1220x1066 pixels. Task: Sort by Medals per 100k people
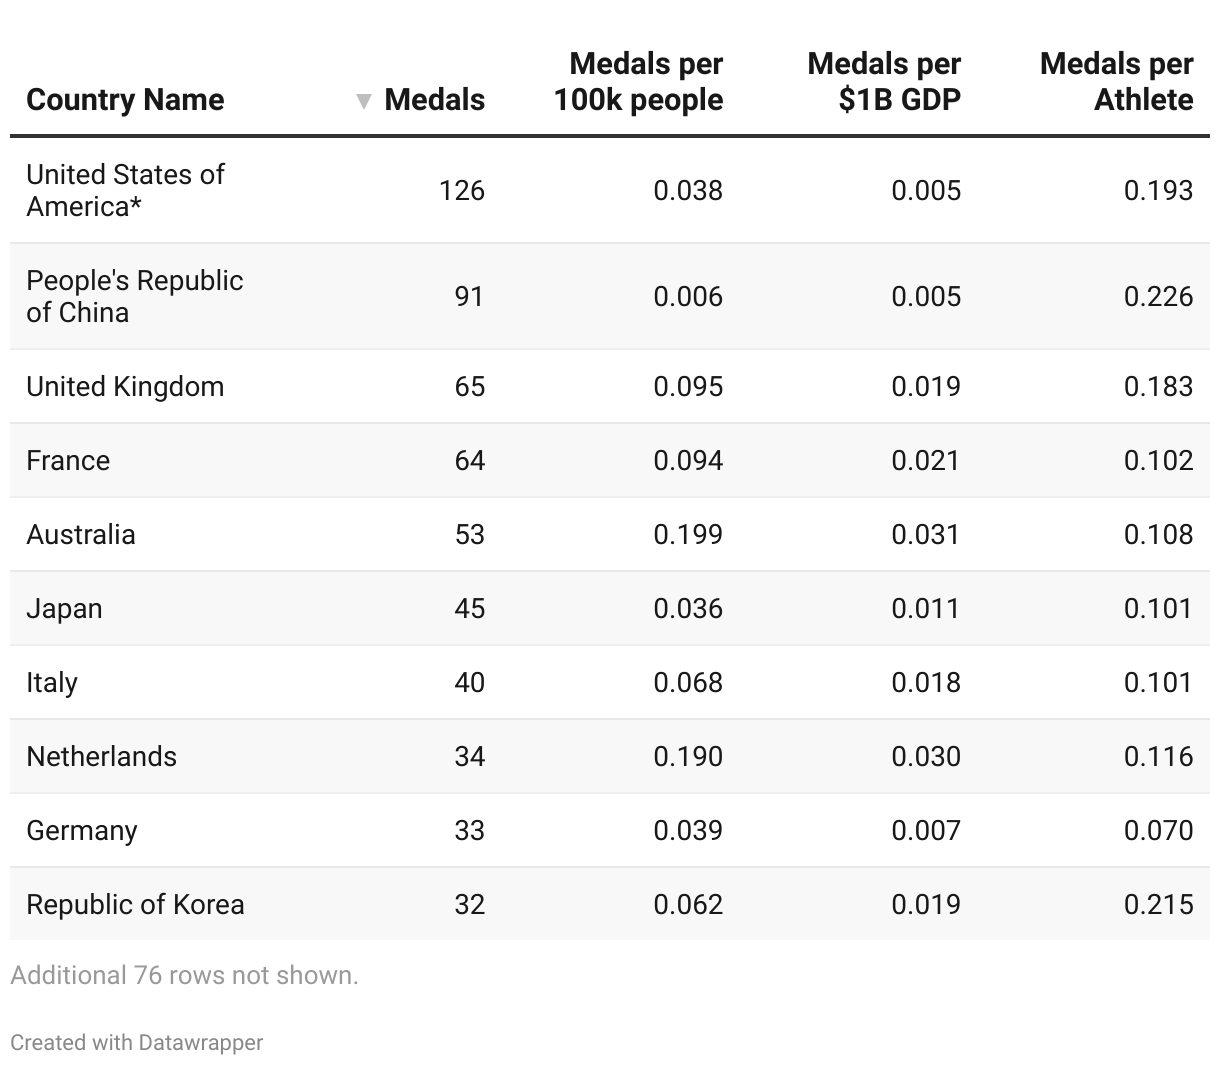(x=639, y=82)
